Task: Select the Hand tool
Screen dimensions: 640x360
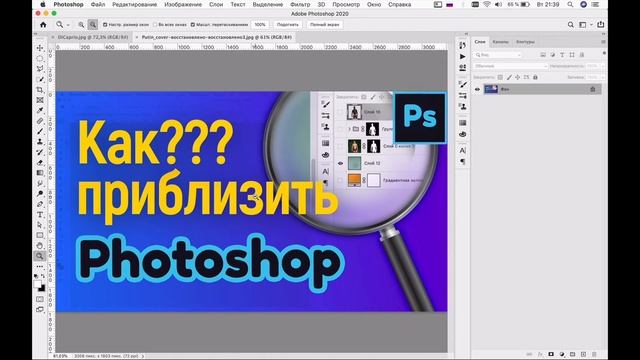Action: pyautogui.click(x=40, y=246)
